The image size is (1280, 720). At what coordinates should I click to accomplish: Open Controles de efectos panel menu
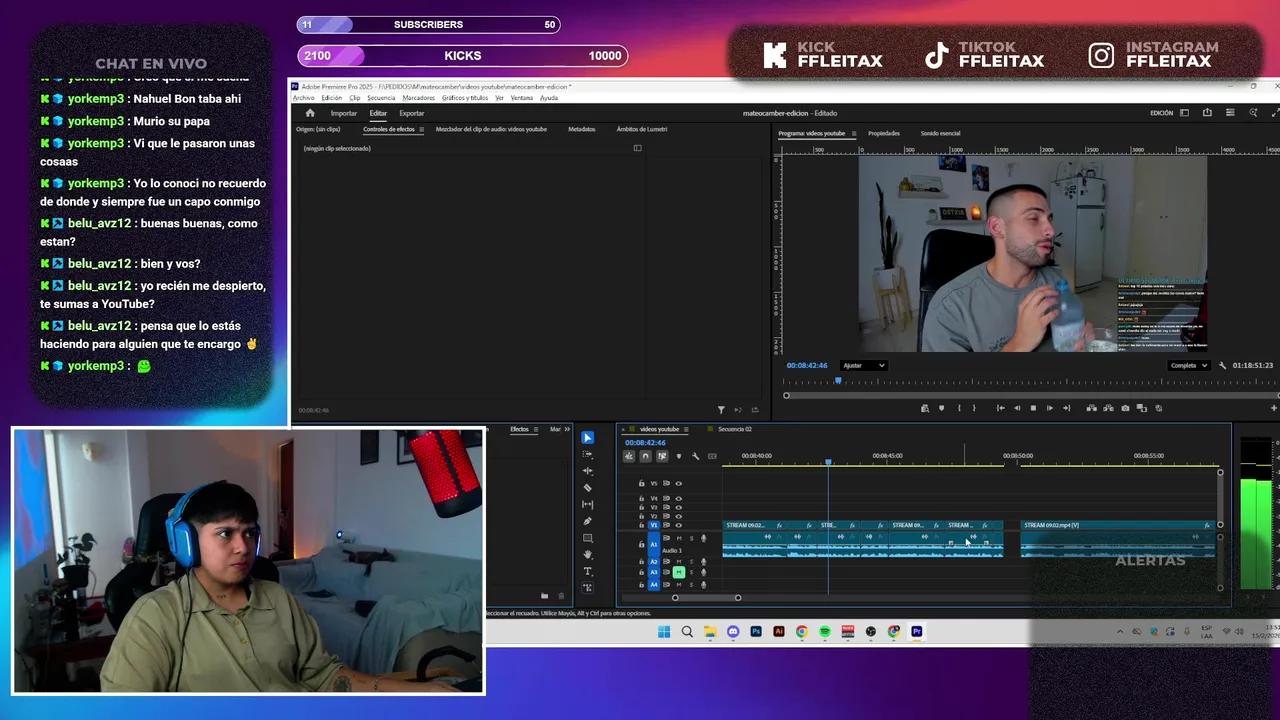(x=421, y=129)
